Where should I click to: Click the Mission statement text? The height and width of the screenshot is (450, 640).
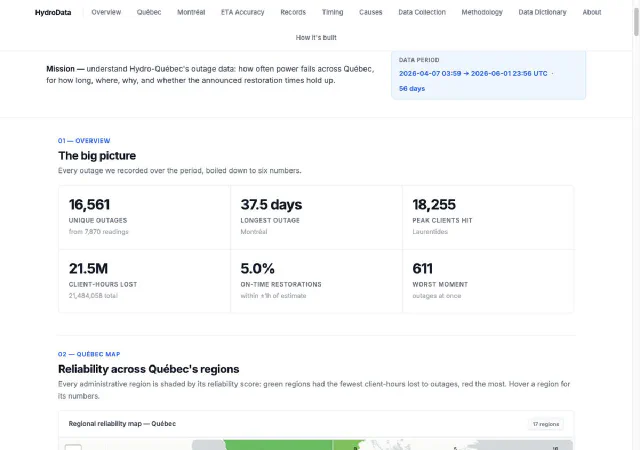point(210,75)
